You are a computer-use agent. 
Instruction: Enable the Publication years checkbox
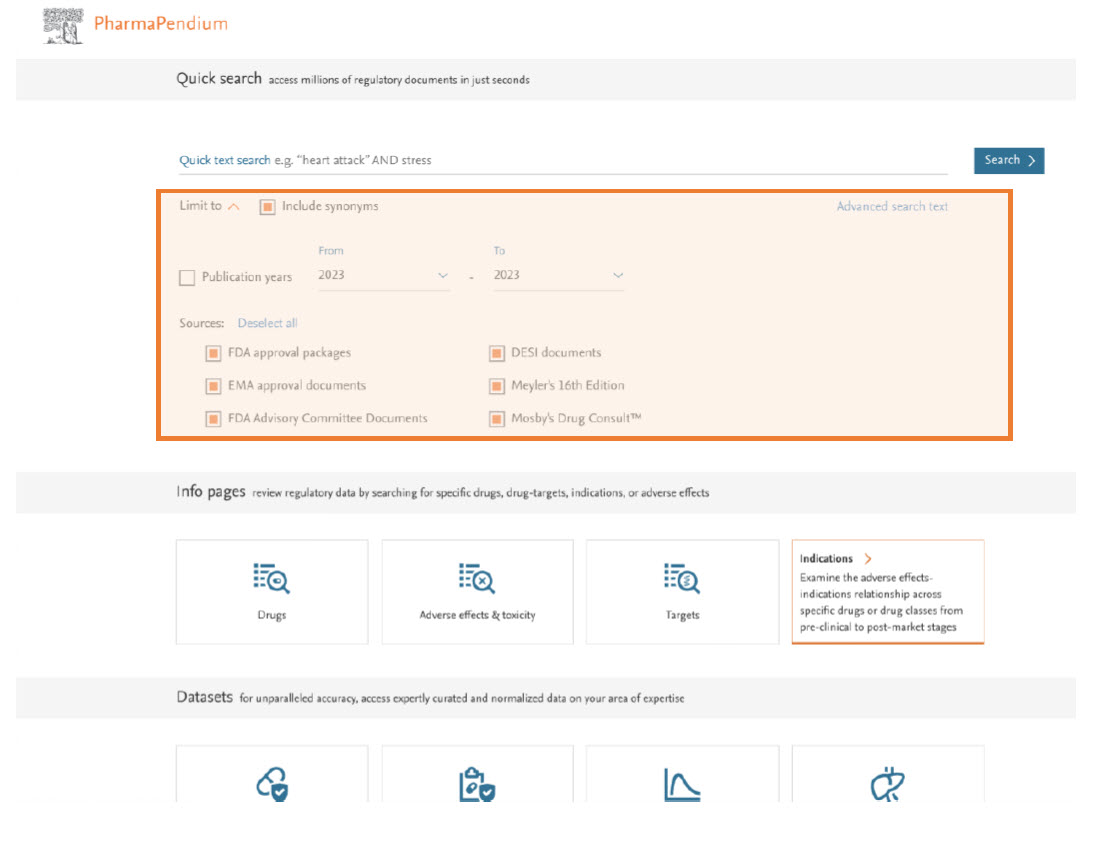coord(187,278)
